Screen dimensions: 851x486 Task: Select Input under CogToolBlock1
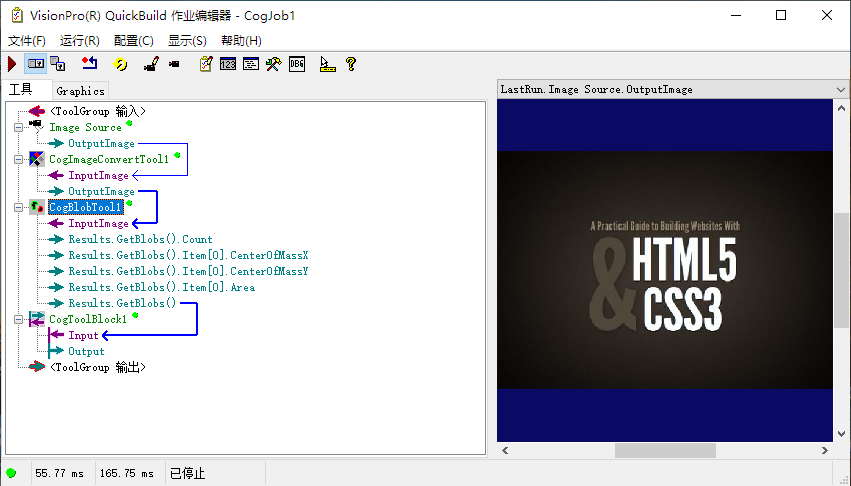coord(83,335)
